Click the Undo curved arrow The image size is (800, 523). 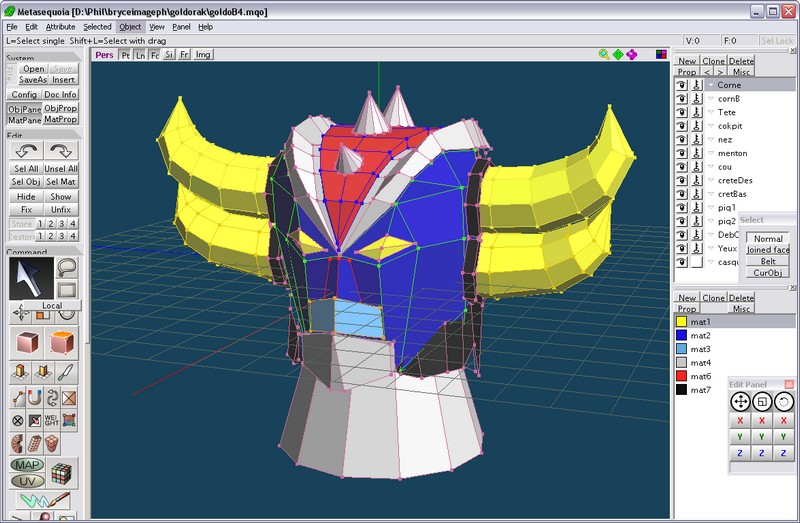(26, 151)
